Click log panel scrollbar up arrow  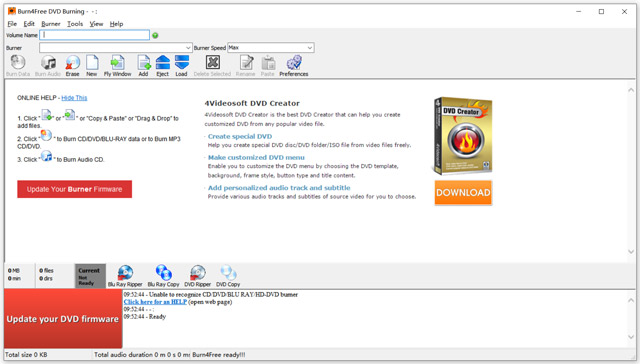click(x=631, y=300)
